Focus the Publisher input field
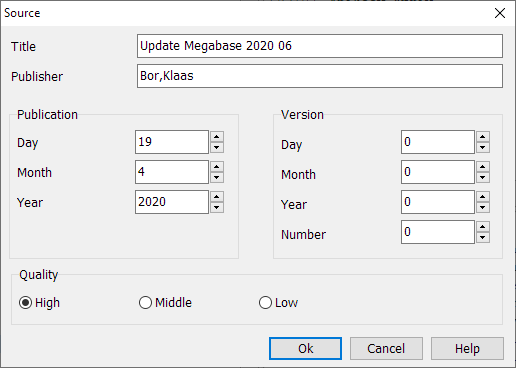The width and height of the screenshot is (516, 368). [x=320, y=76]
